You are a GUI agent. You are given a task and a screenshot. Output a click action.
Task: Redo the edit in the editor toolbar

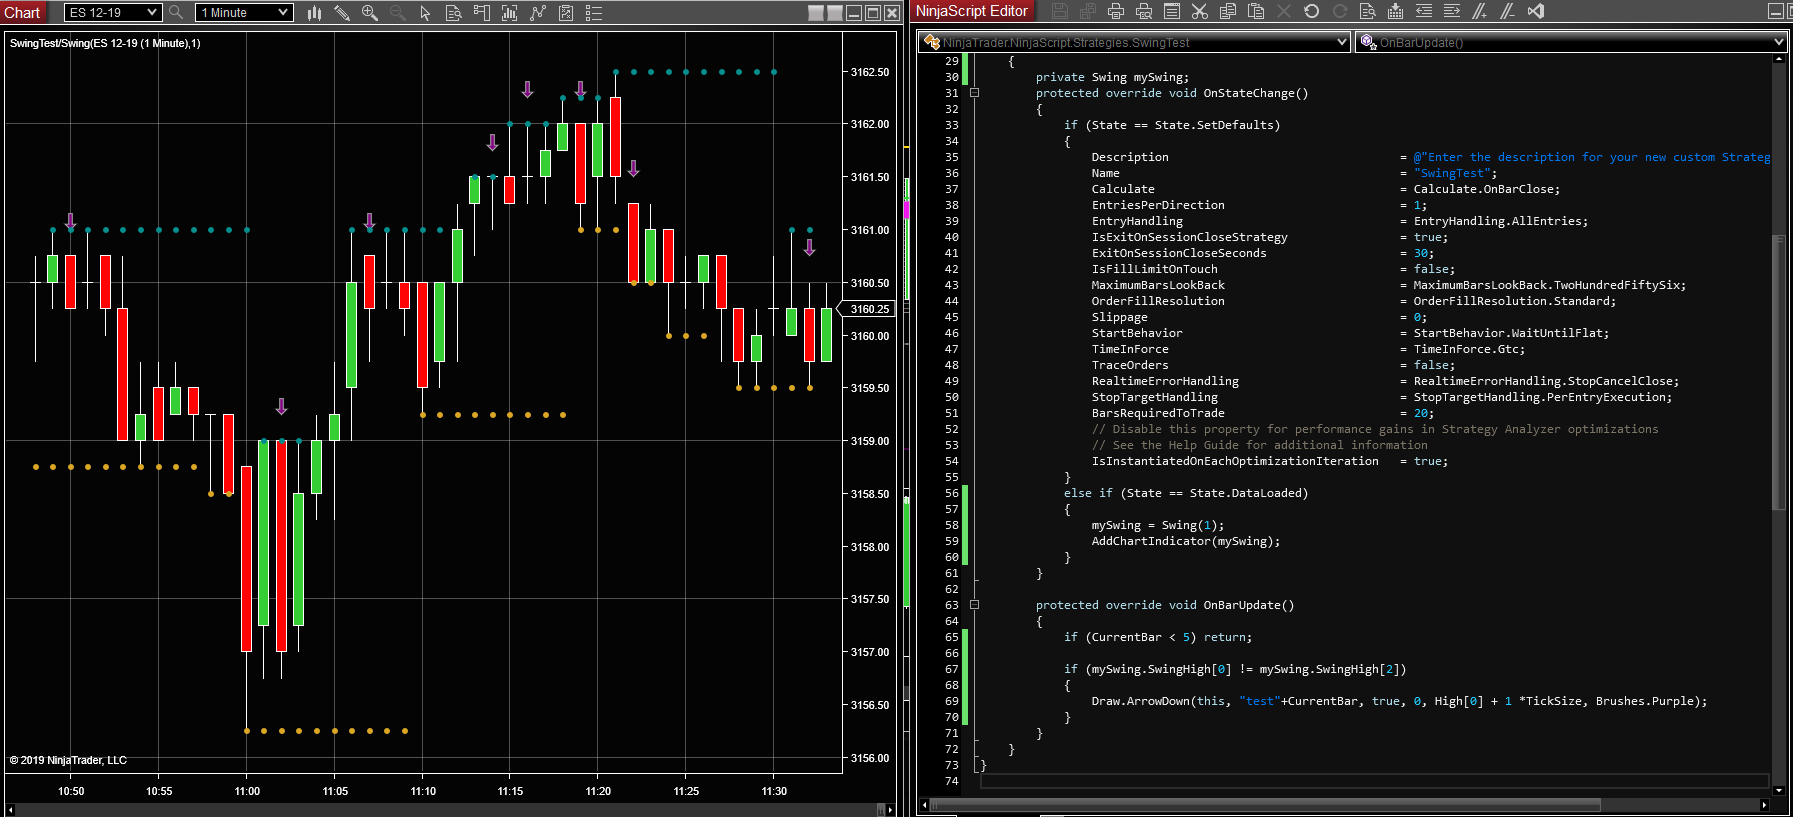pos(1340,11)
